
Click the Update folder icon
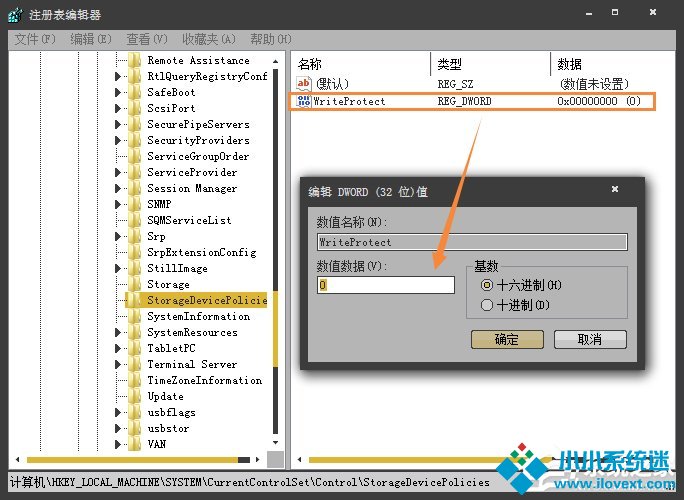click(x=135, y=396)
